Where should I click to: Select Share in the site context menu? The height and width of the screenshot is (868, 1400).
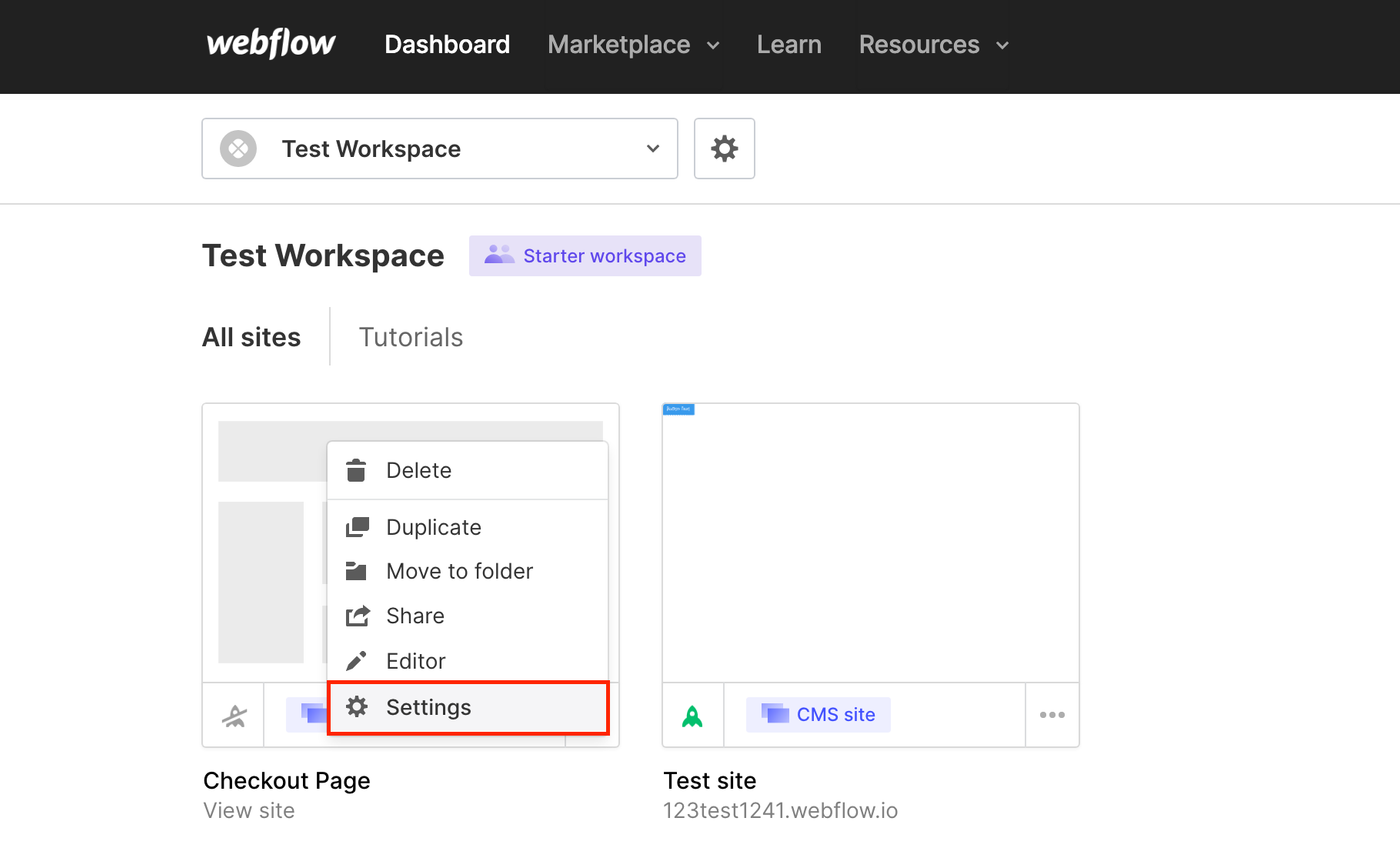467,616
